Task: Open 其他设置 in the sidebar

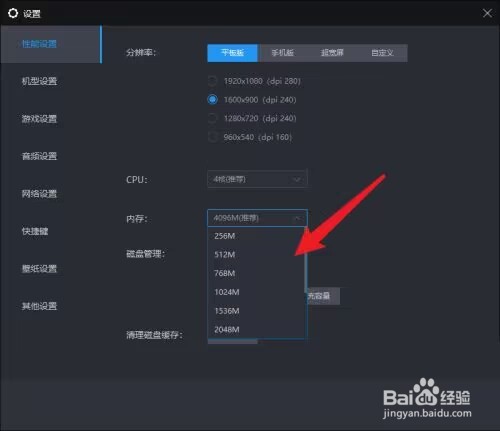Action: click(x=39, y=306)
